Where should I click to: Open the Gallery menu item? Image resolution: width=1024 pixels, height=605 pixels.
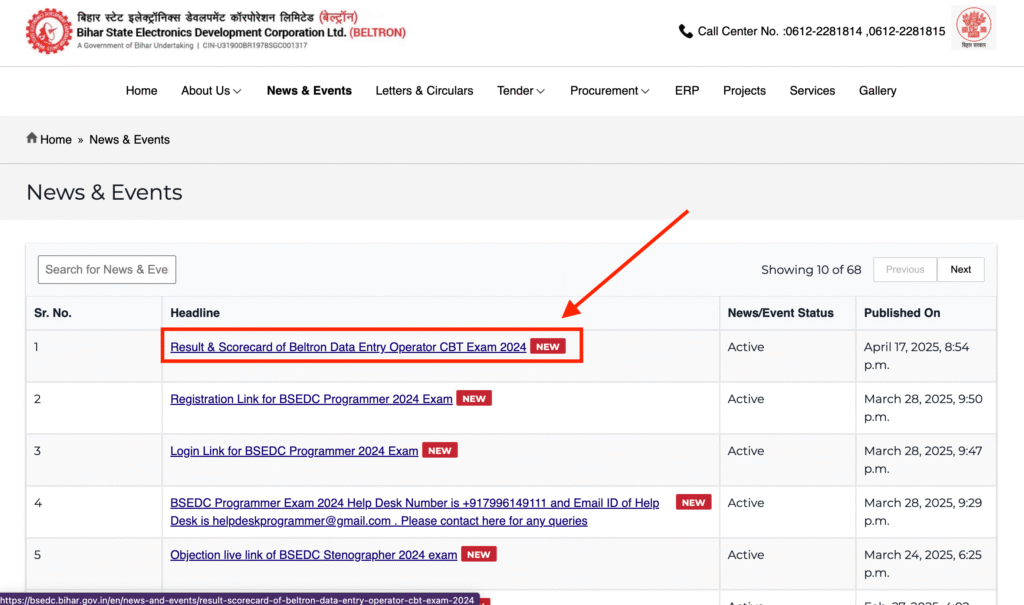coord(877,91)
